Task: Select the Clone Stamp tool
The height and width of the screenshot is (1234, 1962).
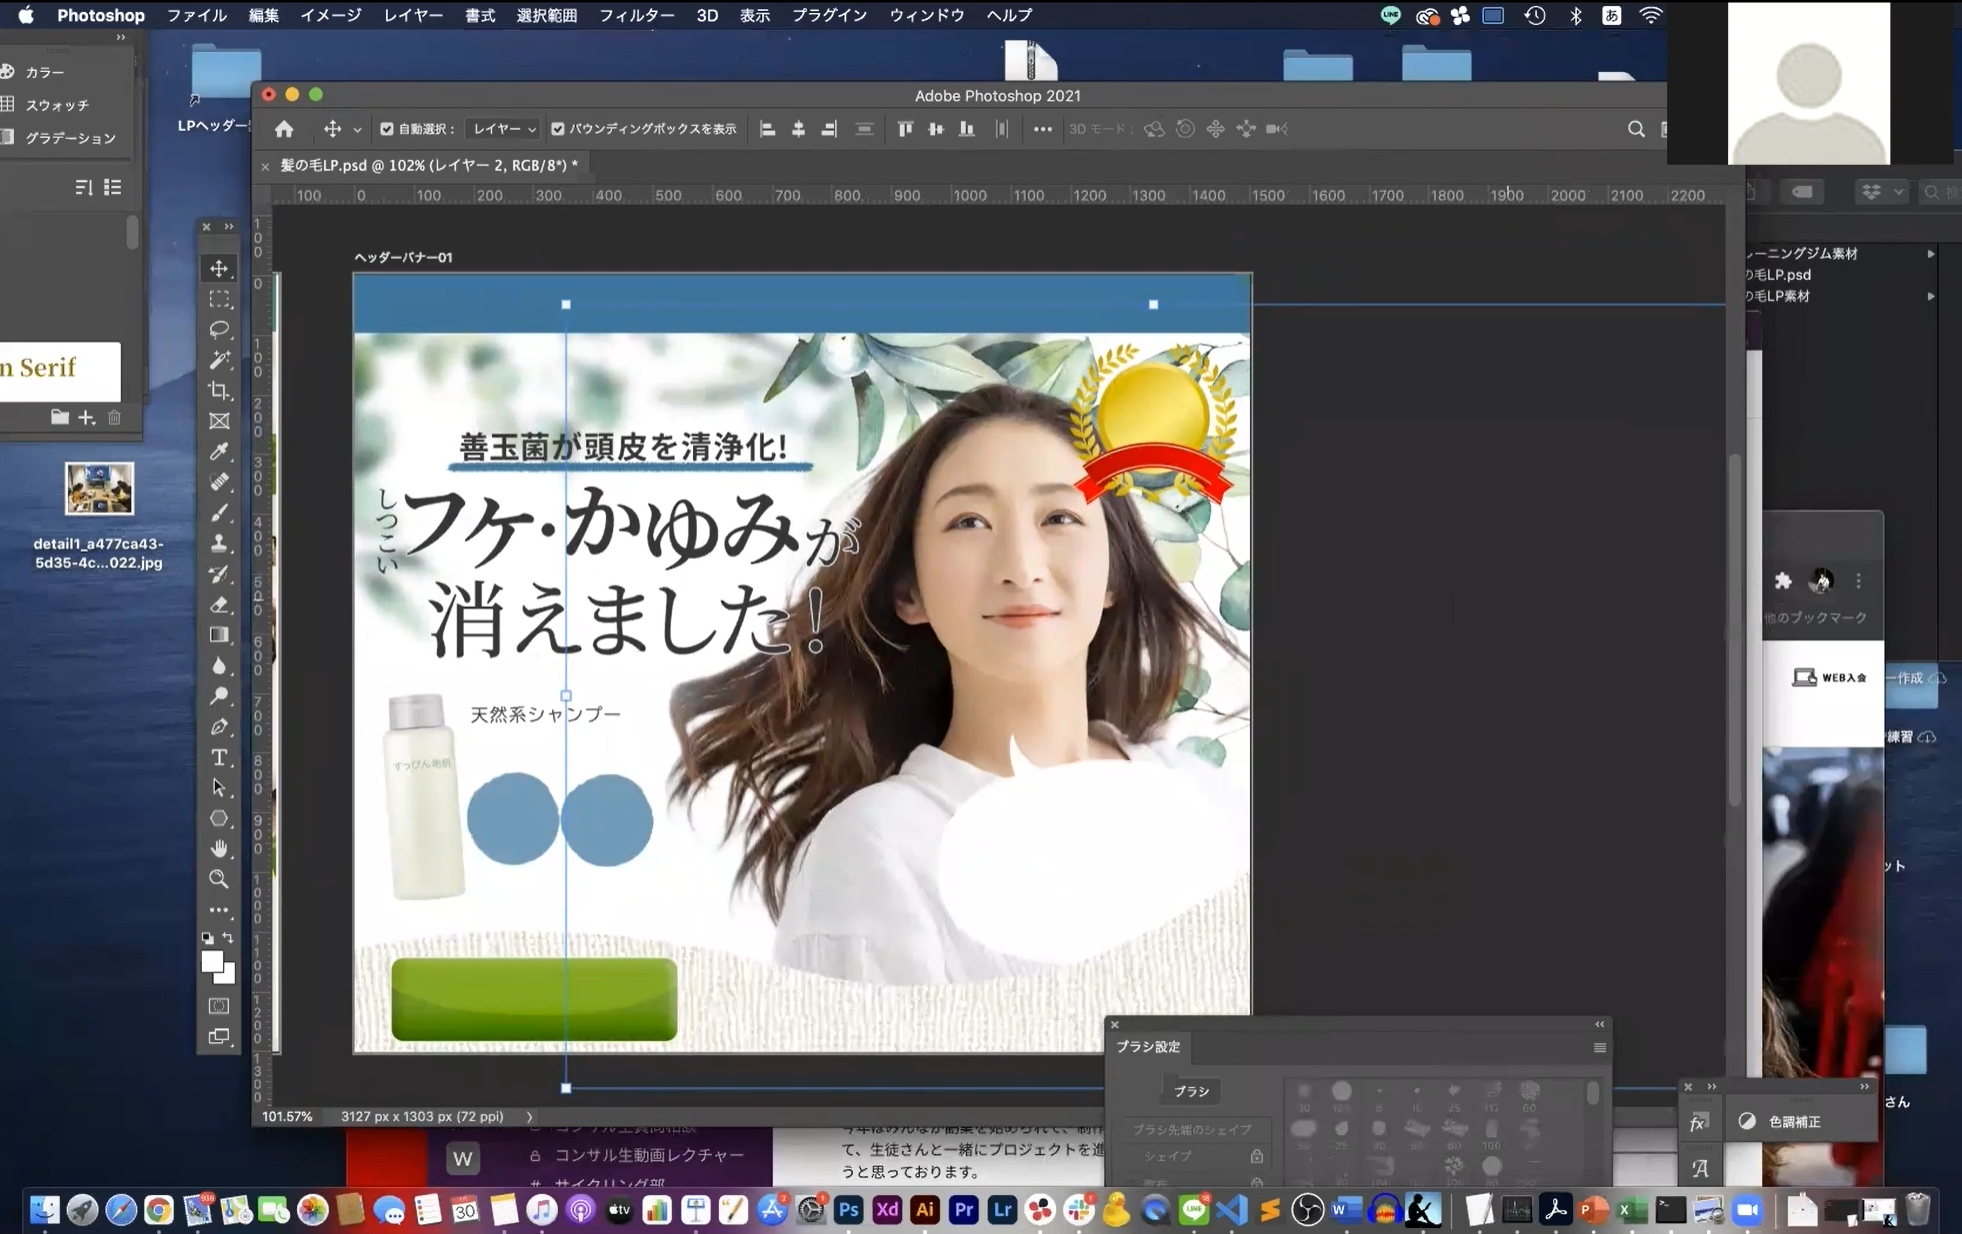Action: 219,543
